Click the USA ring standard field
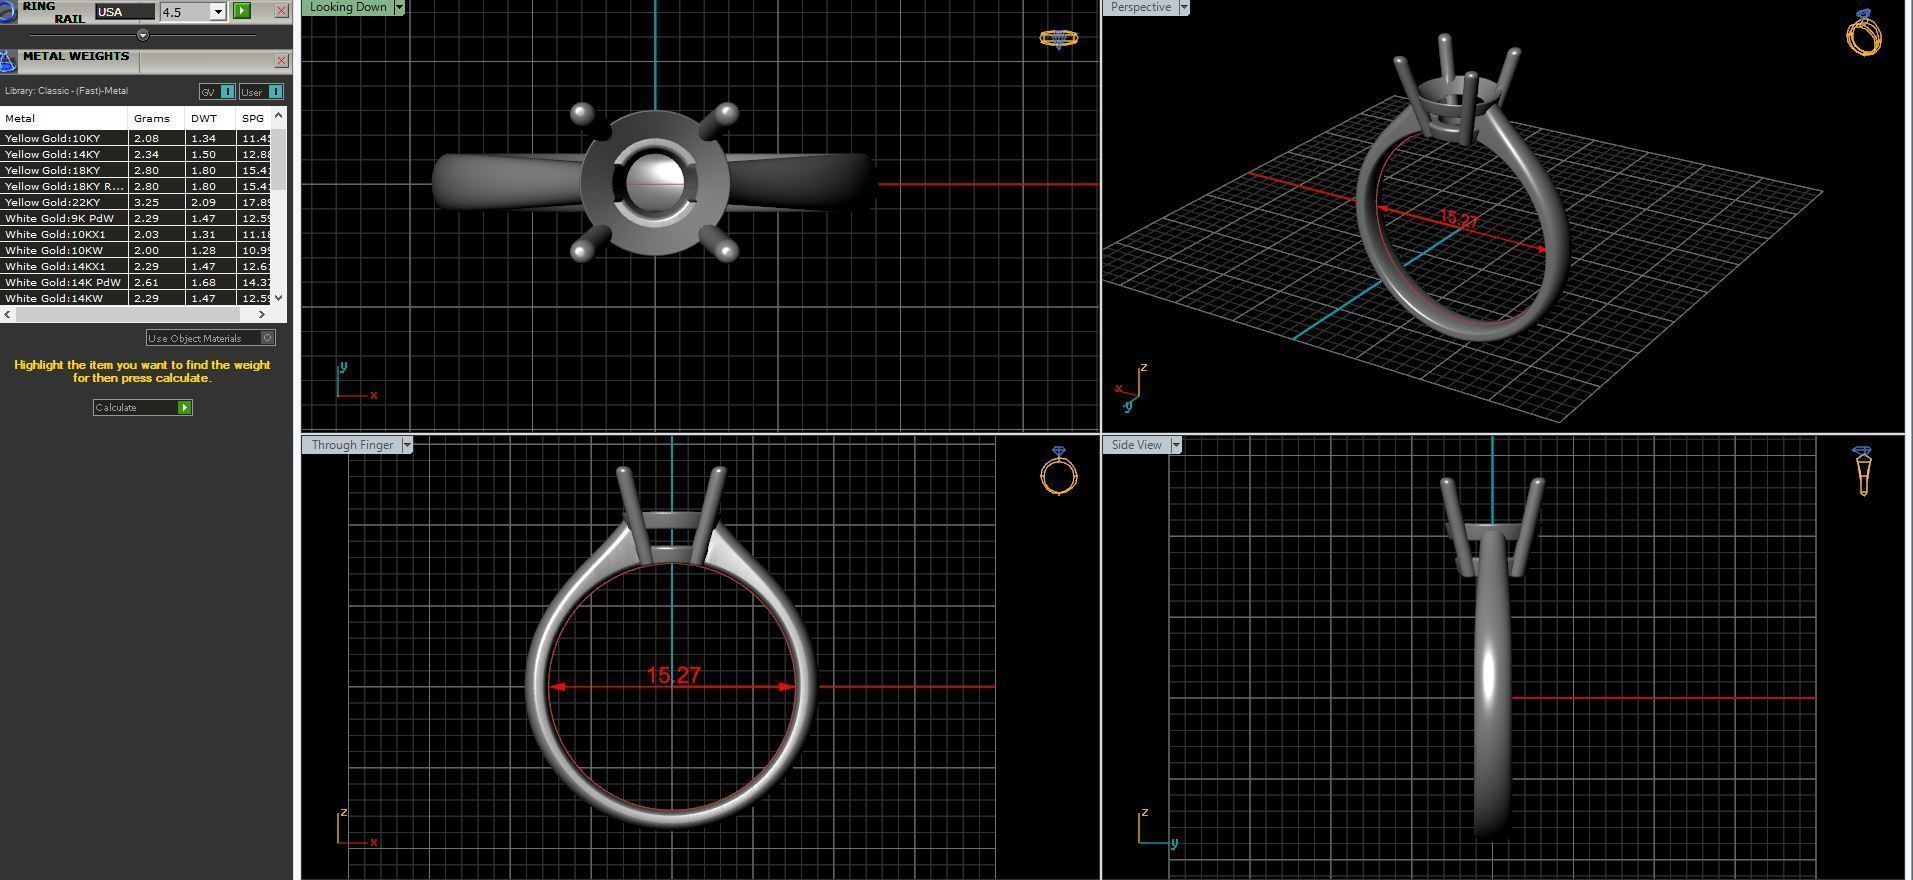The image size is (1913, 880). pyautogui.click(x=125, y=12)
